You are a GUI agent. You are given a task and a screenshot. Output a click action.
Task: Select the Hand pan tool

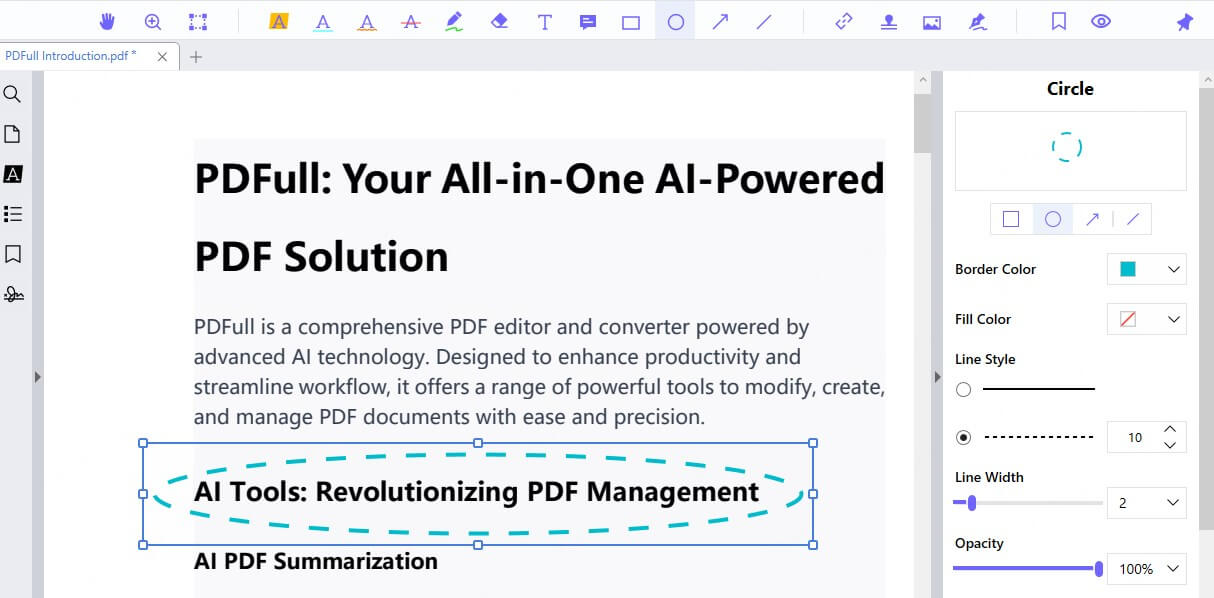pyautogui.click(x=107, y=20)
